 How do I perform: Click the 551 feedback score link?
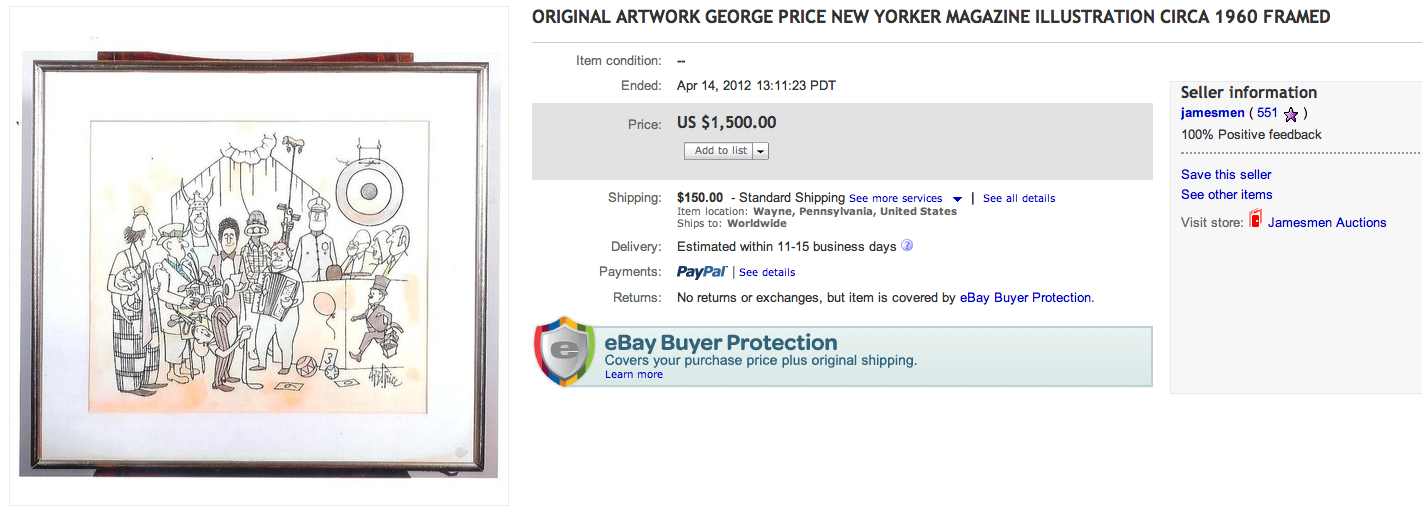pos(1268,113)
